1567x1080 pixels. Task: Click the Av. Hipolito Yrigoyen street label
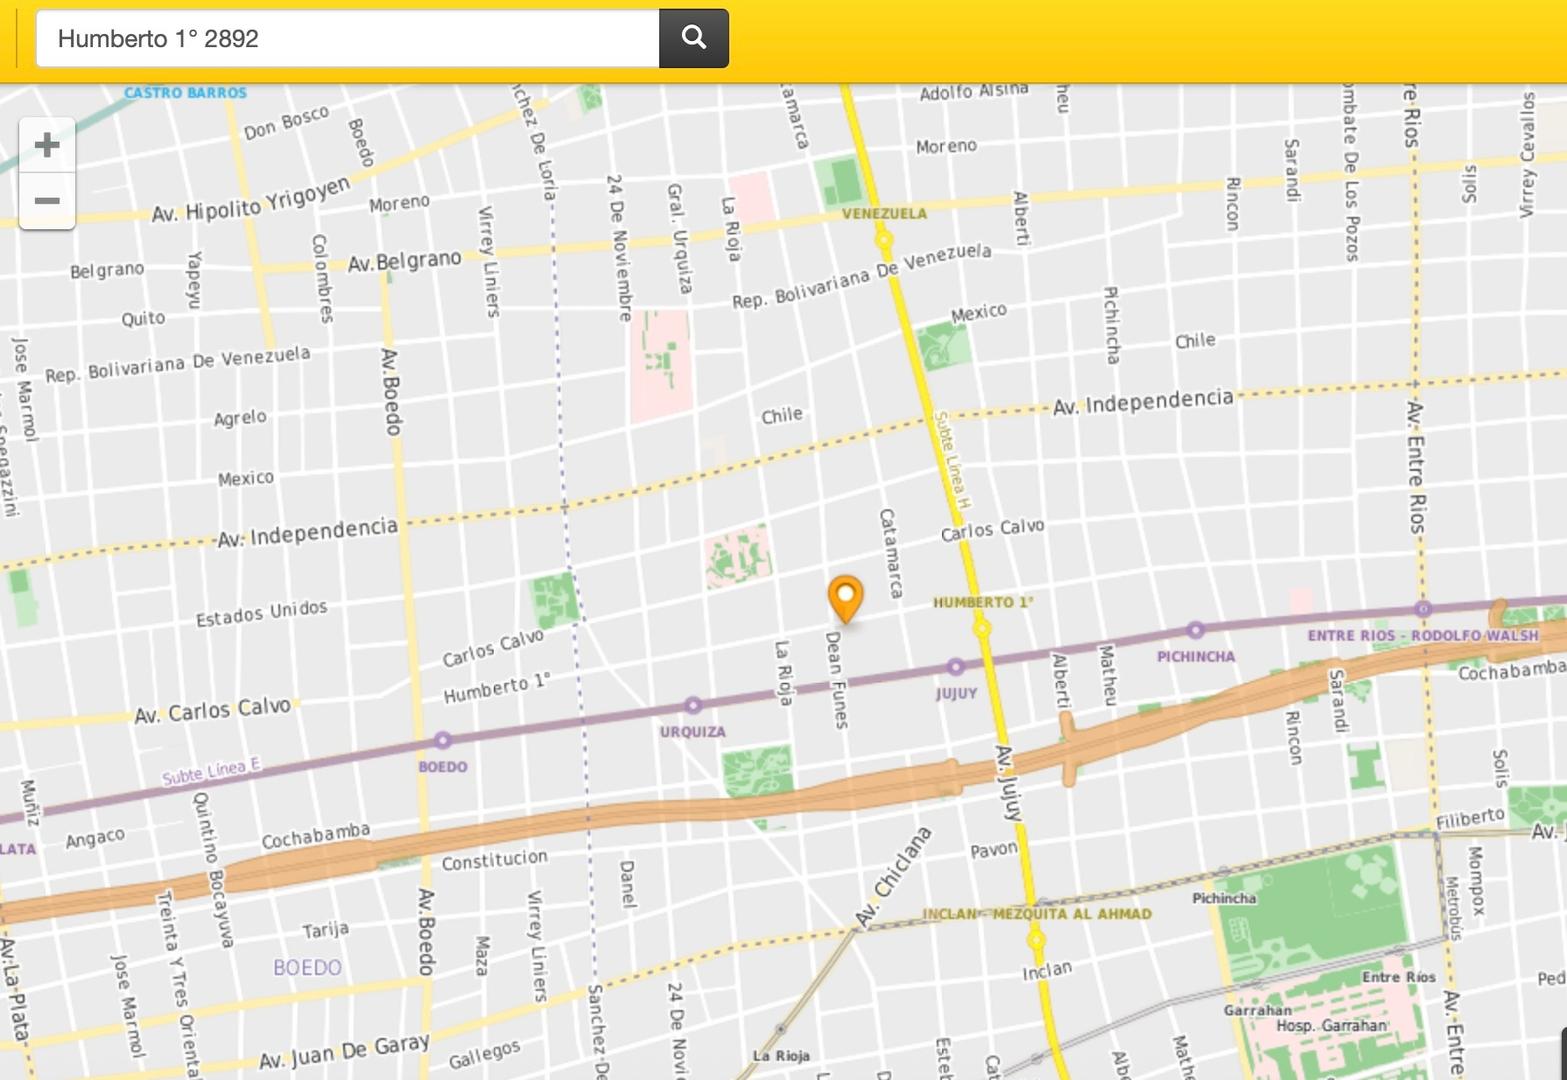pos(250,199)
